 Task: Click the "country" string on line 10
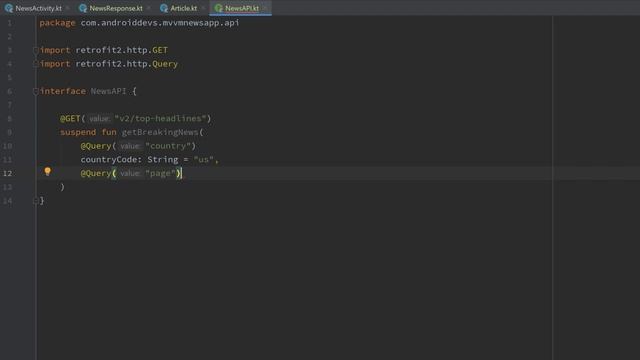tap(168, 146)
